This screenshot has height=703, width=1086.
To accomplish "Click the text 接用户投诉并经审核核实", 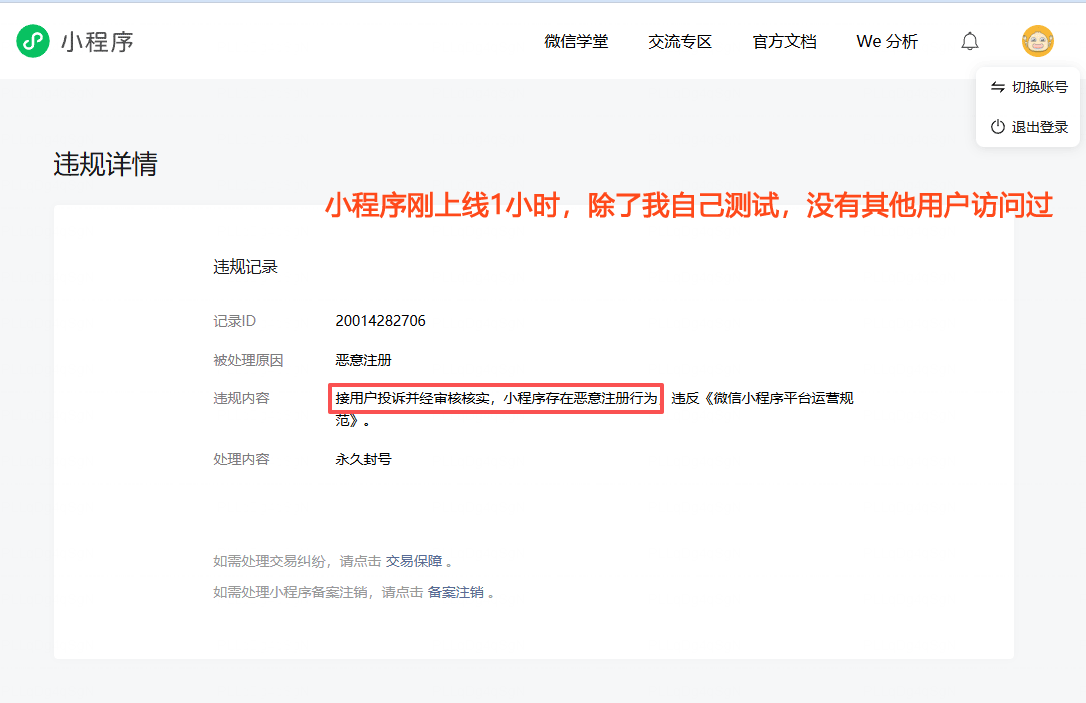I will (x=412, y=398).
